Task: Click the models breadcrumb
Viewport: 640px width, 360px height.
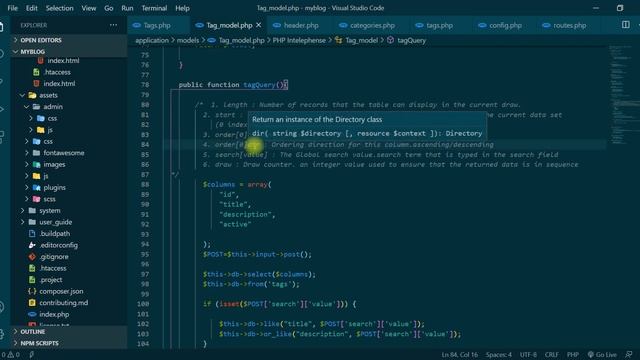Action: 188,40
